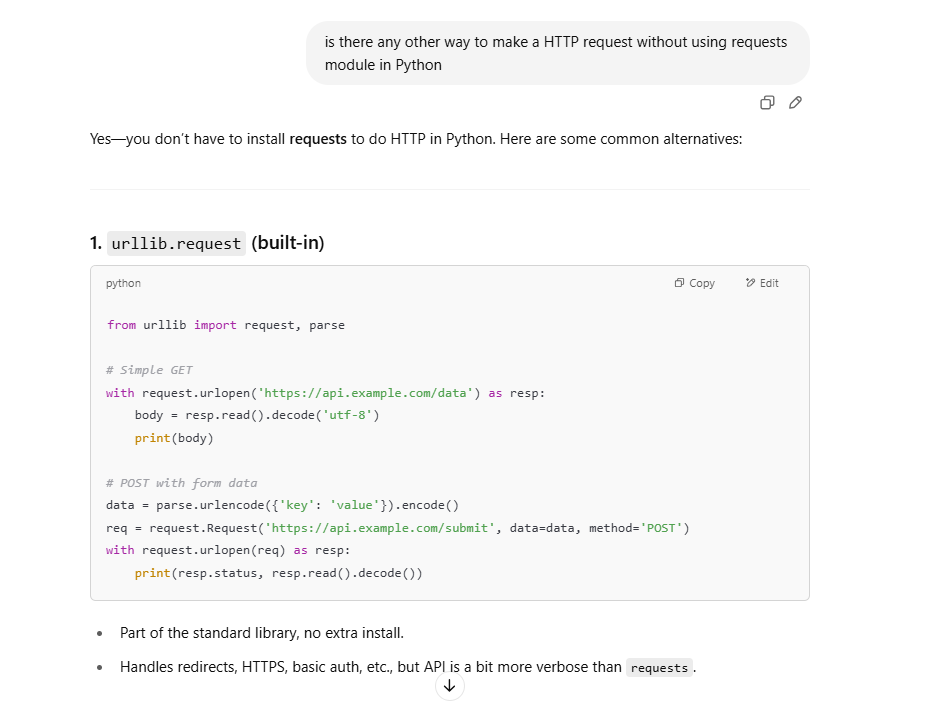Copy the Python code block

(695, 283)
